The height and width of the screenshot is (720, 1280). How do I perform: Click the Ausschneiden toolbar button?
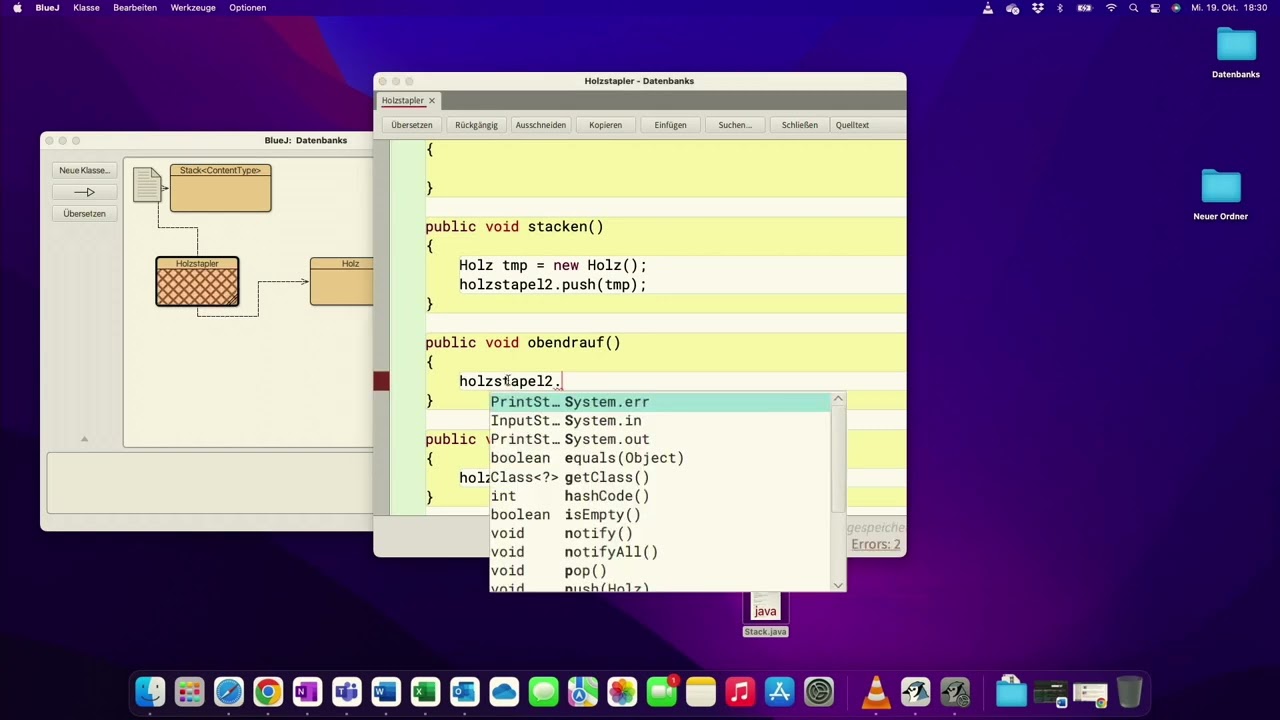[x=541, y=125]
